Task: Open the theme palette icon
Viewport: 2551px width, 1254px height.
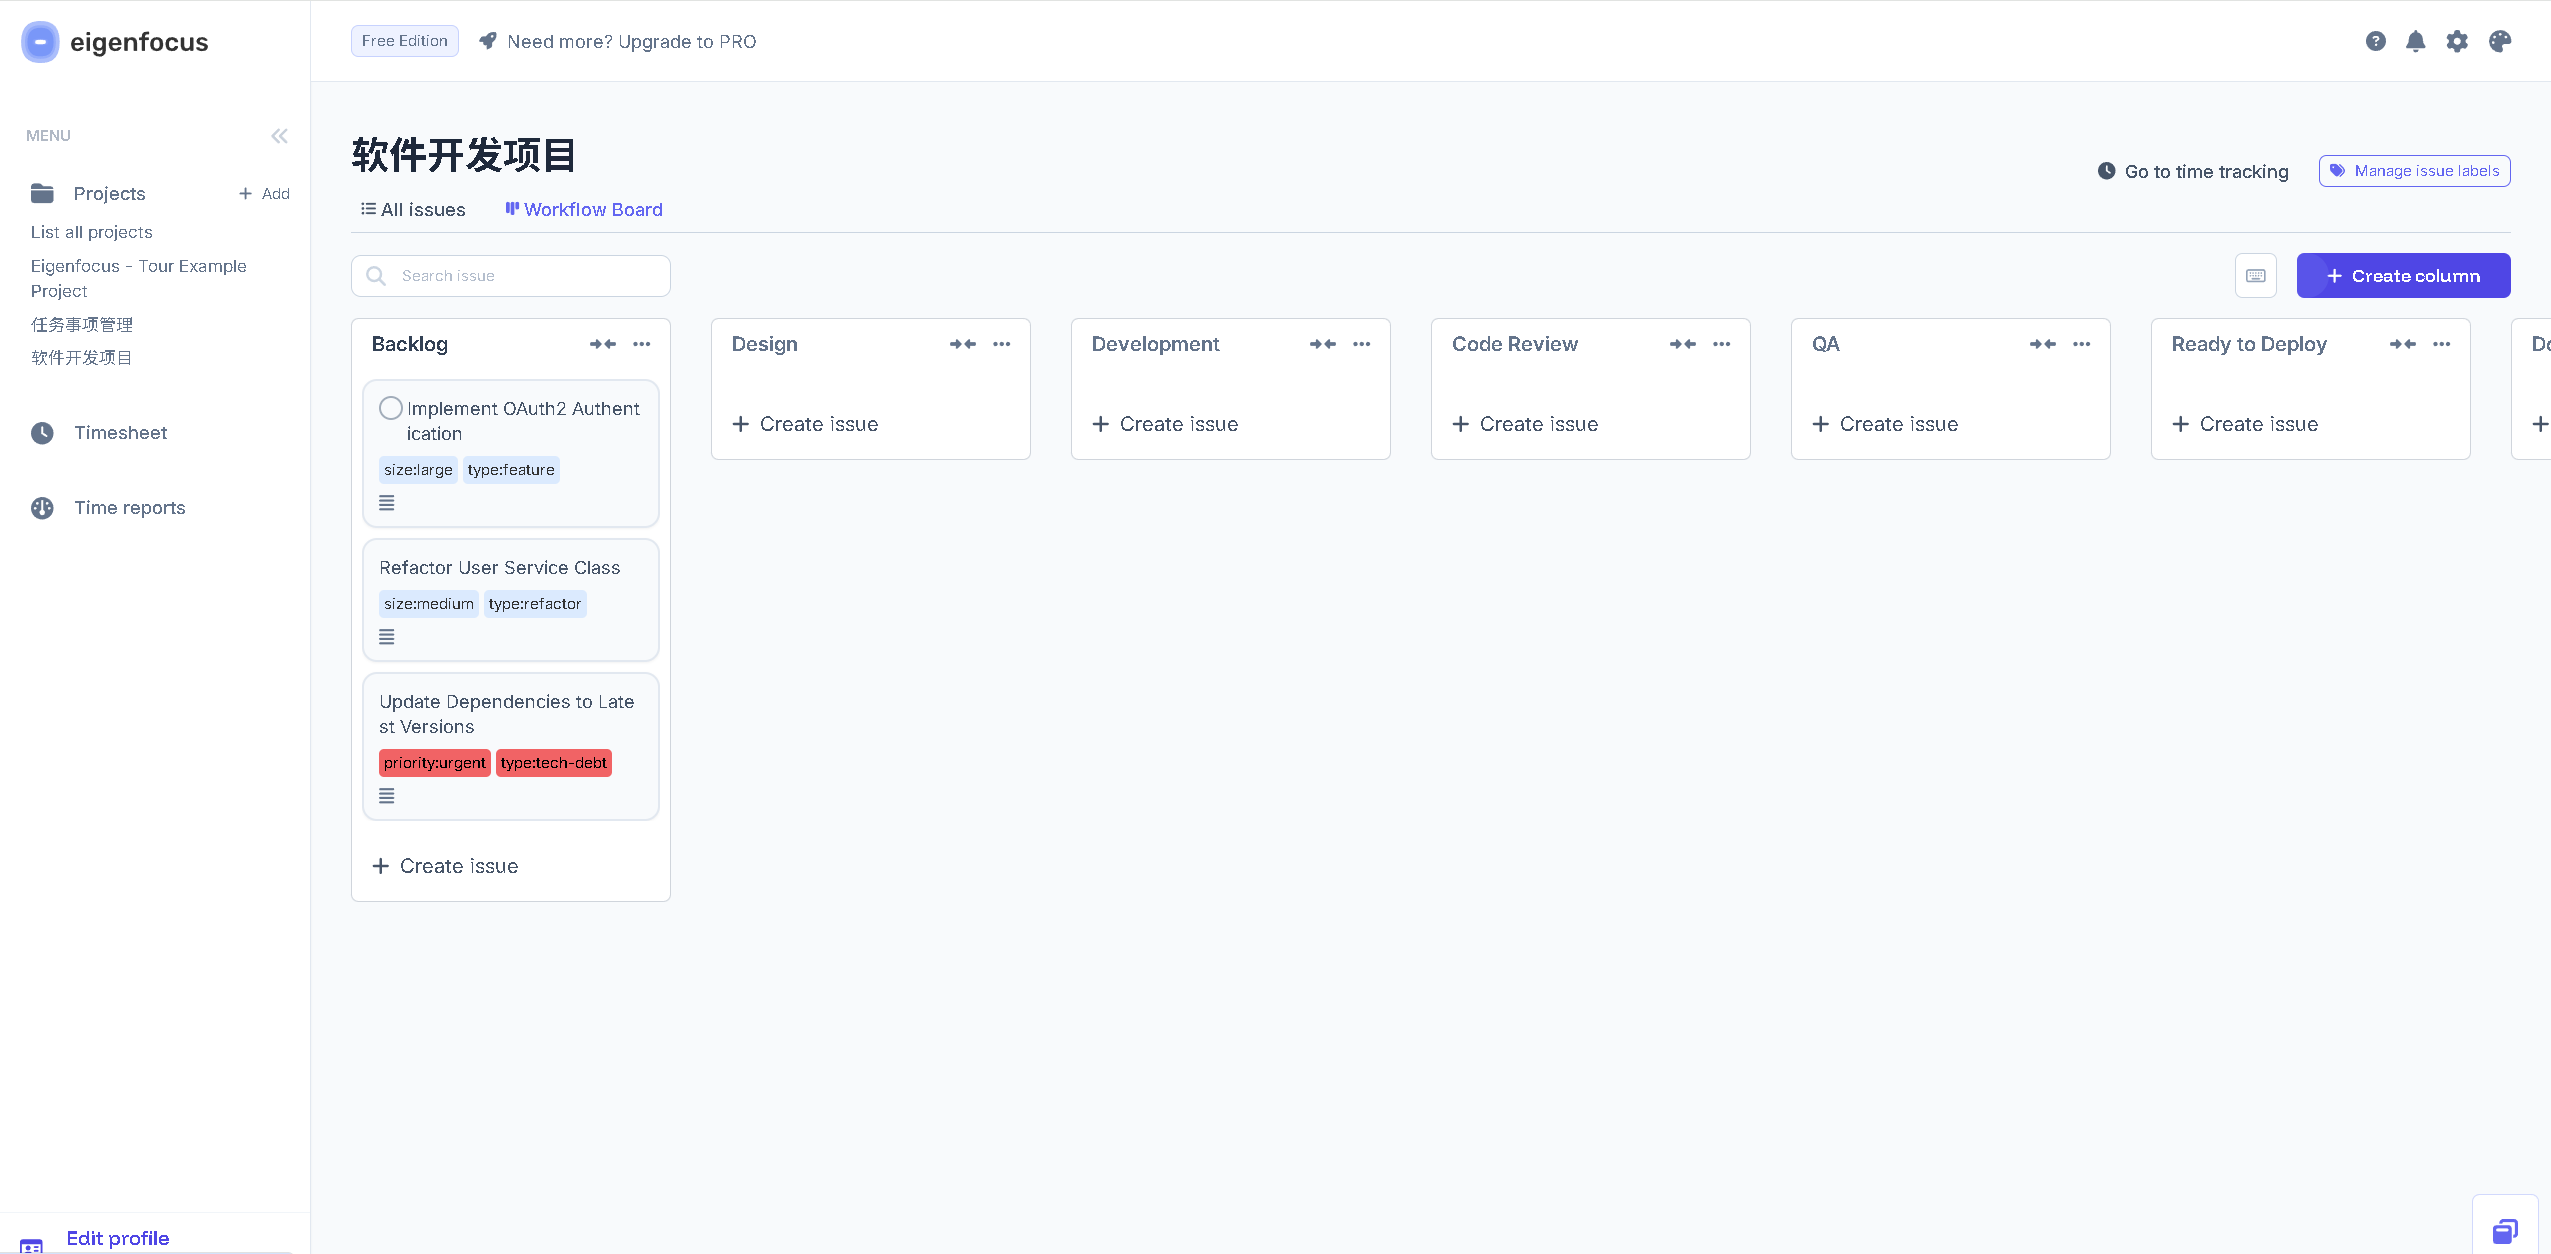Action: pos(2499,41)
